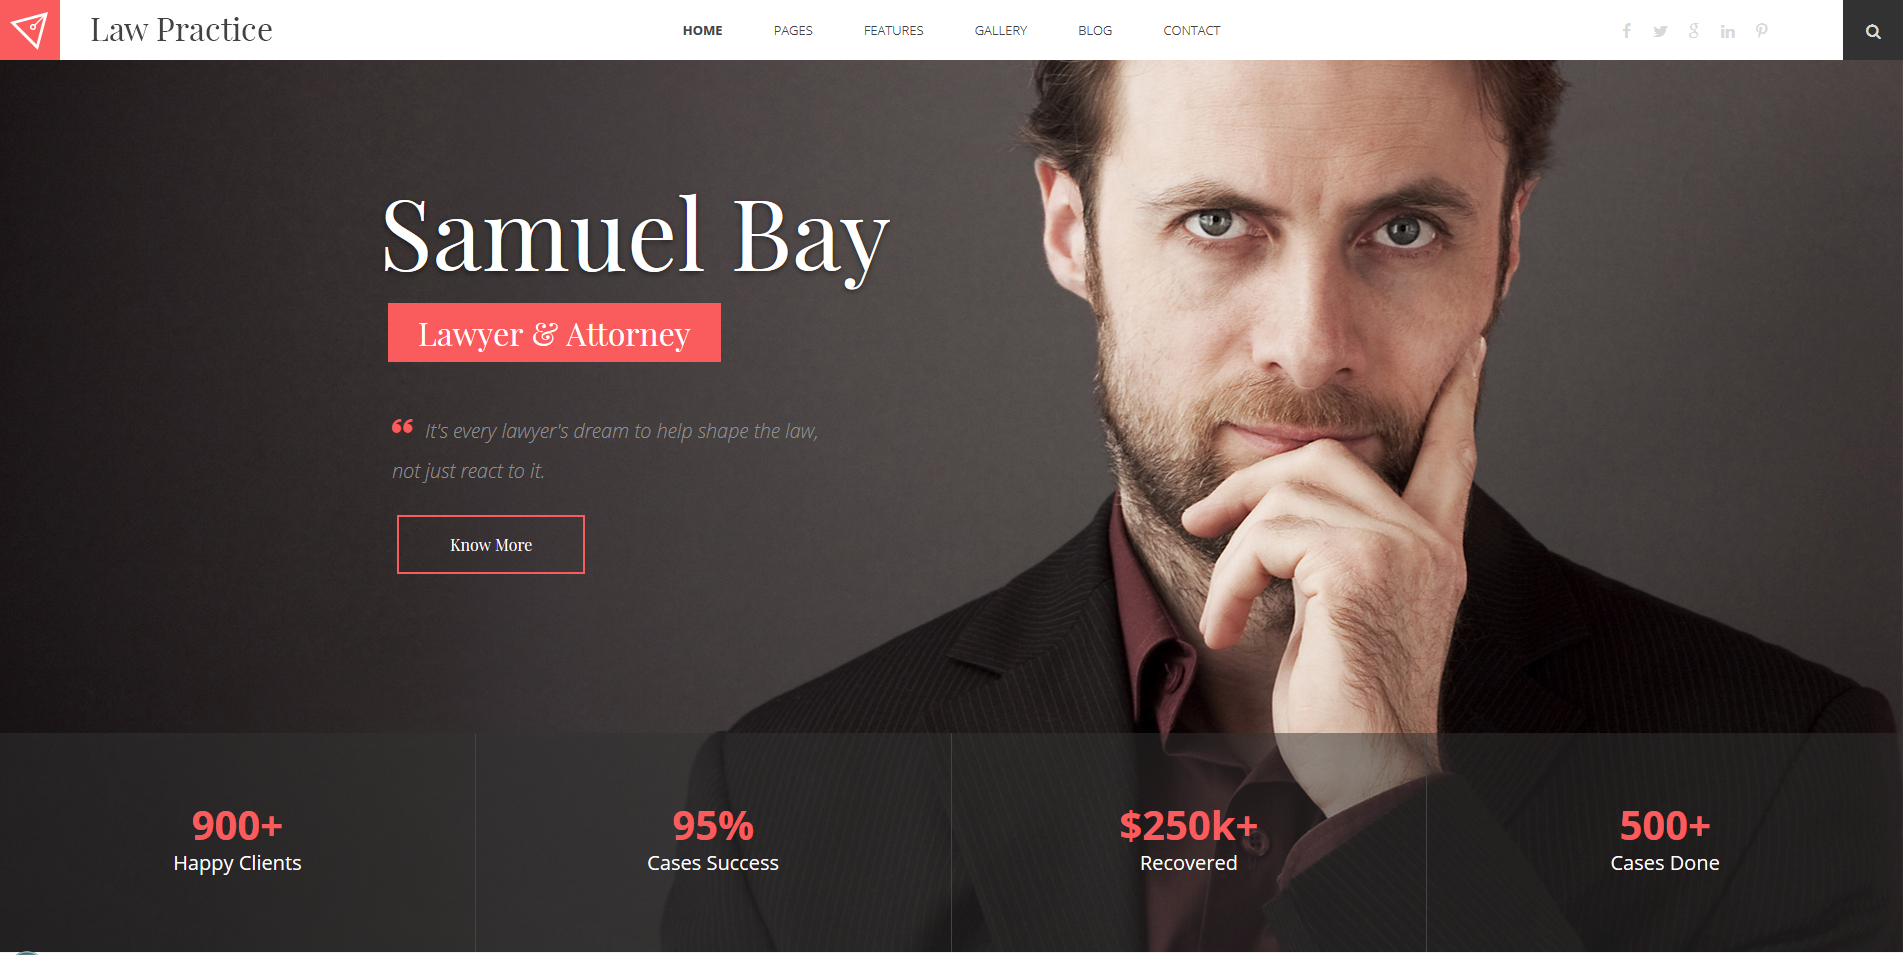Go to the CONTACT menu item
This screenshot has height=955, width=1903.
pyautogui.click(x=1191, y=31)
